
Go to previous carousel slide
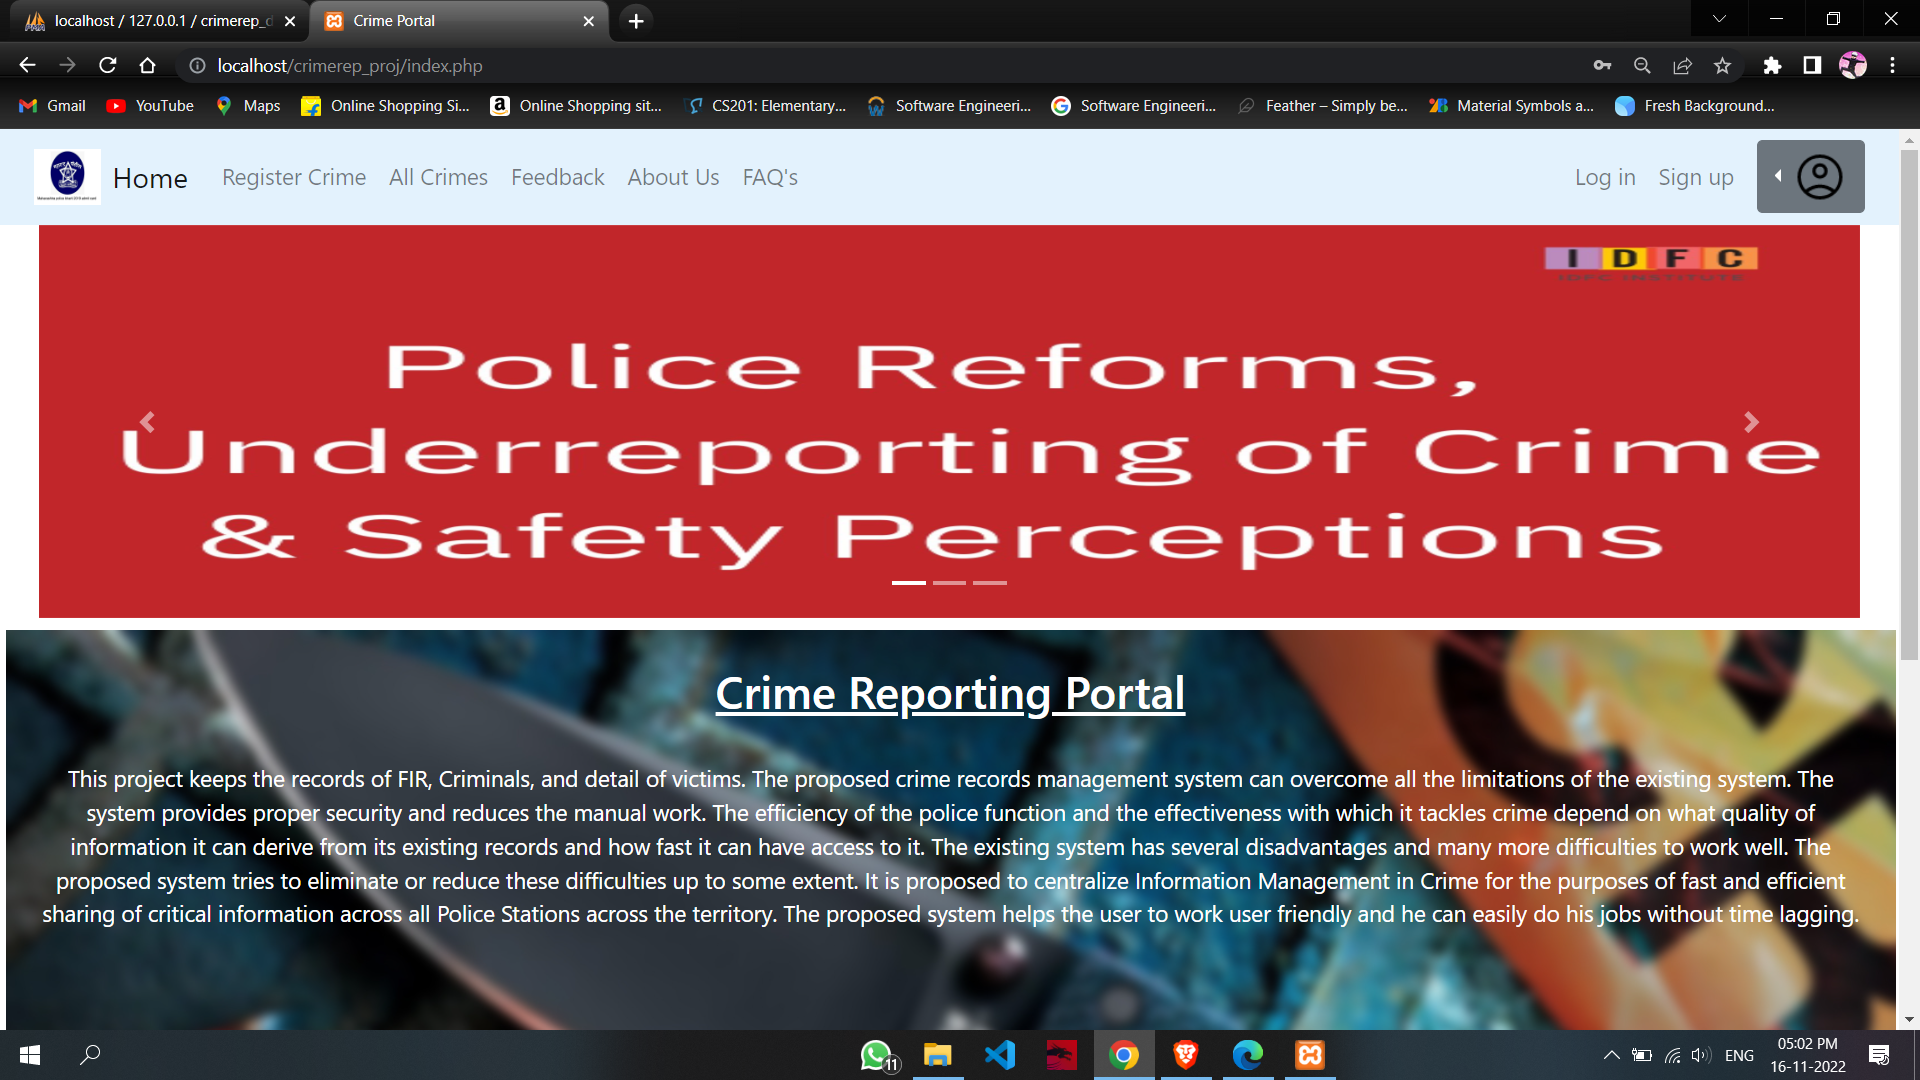[148, 422]
